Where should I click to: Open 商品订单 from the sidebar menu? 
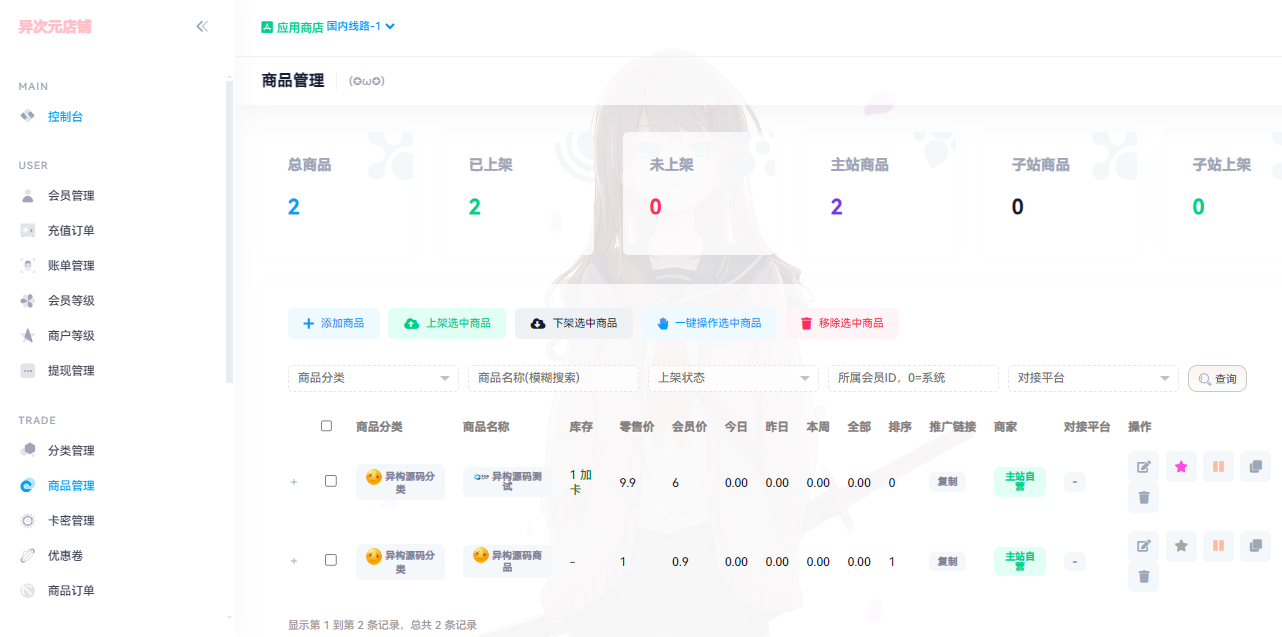point(69,590)
